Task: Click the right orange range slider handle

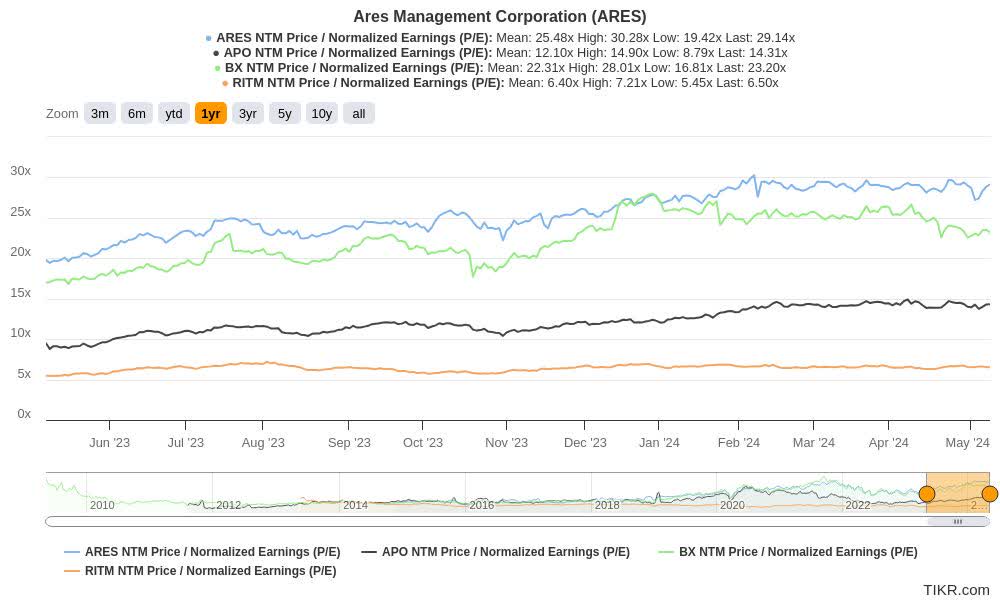Action: (x=989, y=493)
